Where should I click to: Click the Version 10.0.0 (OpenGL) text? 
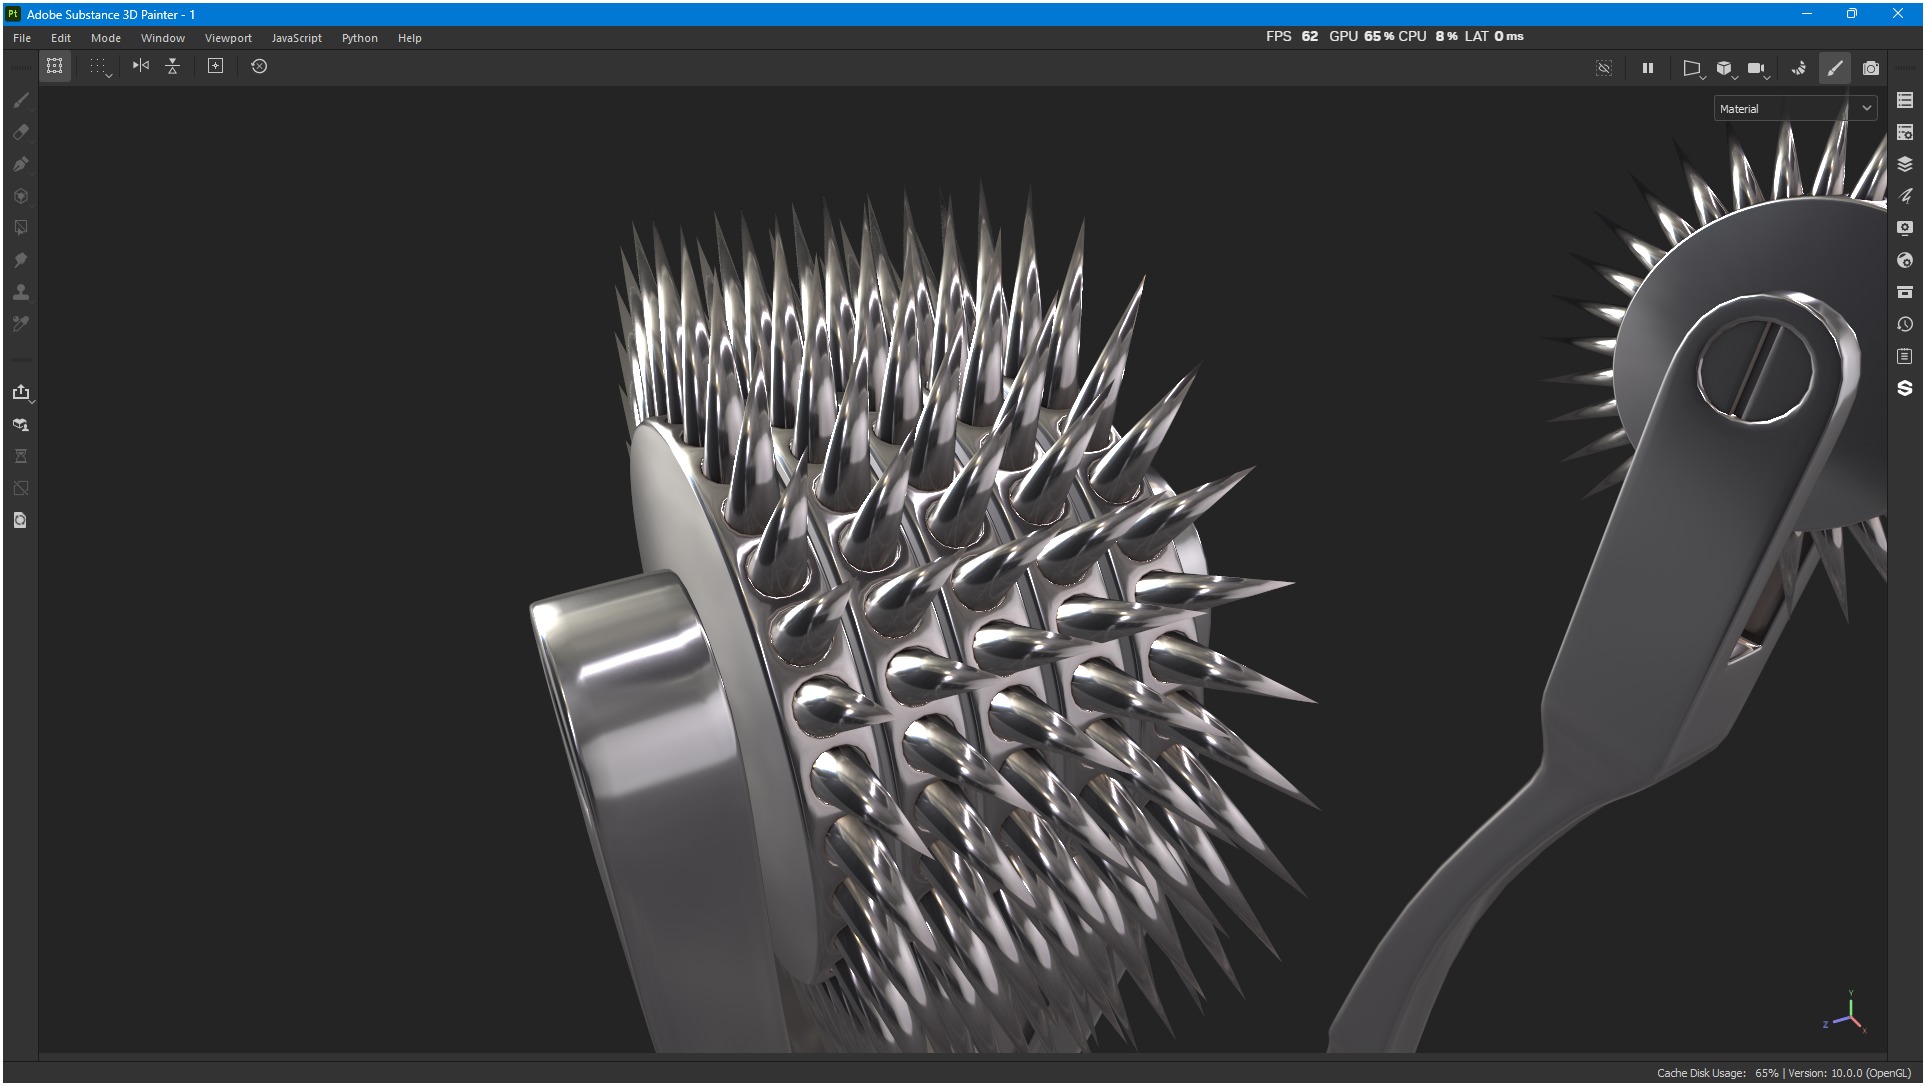[1850, 1073]
